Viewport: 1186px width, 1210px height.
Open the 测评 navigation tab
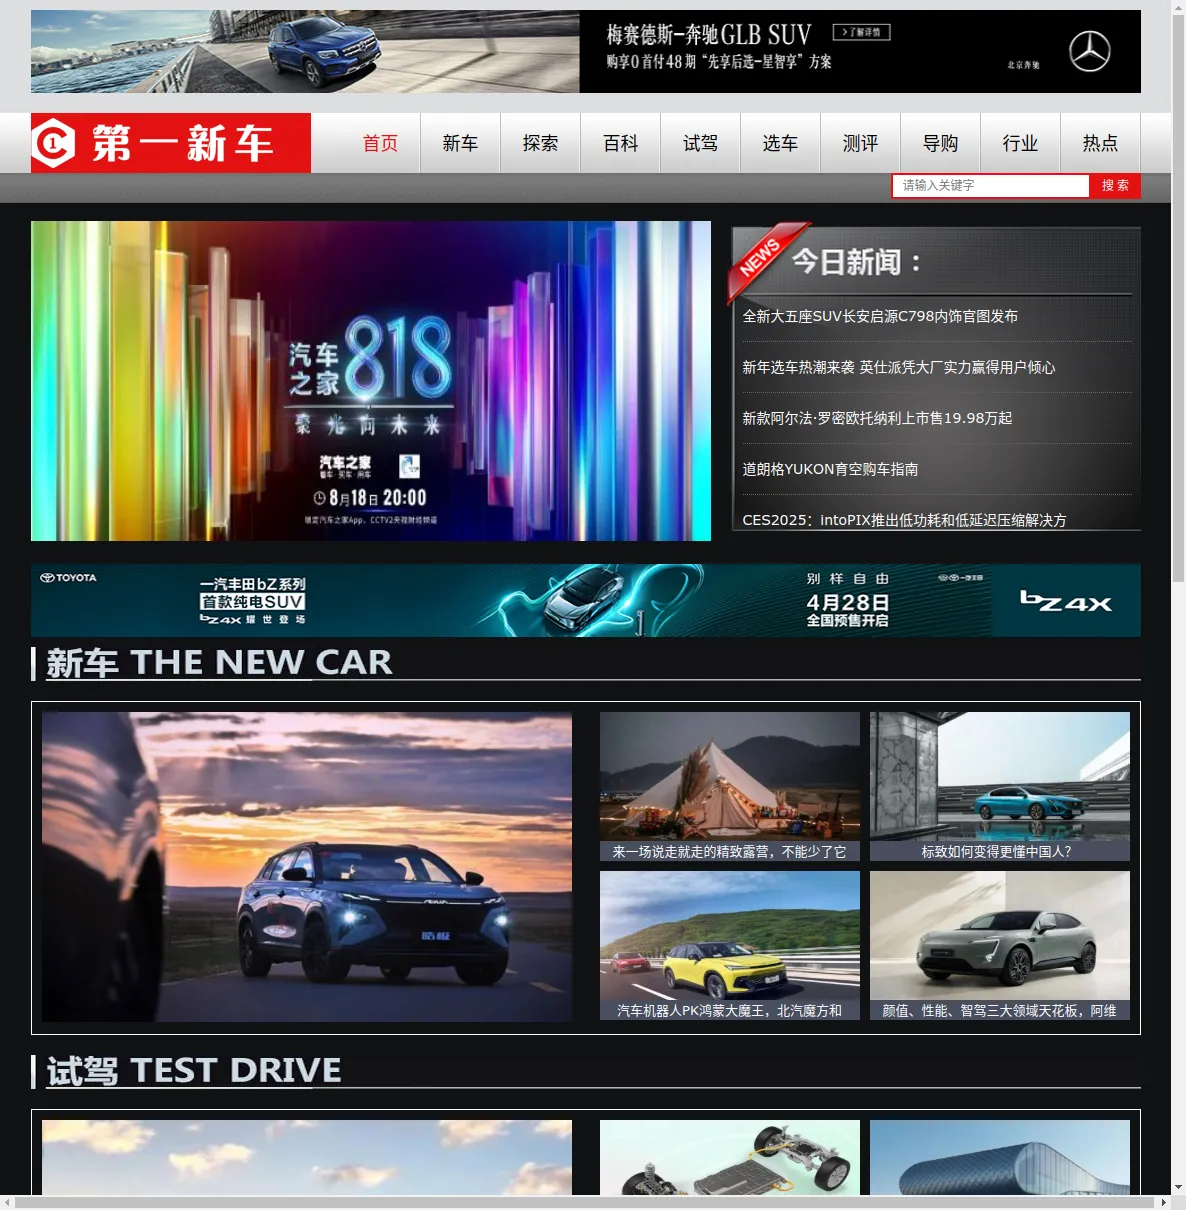pos(860,143)
